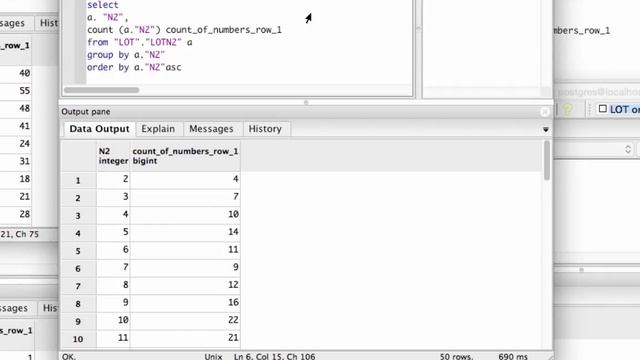640x360 pixels.
Task: Toggle the LOT on checkbox in right window
Action: click(x=602, y=109)
